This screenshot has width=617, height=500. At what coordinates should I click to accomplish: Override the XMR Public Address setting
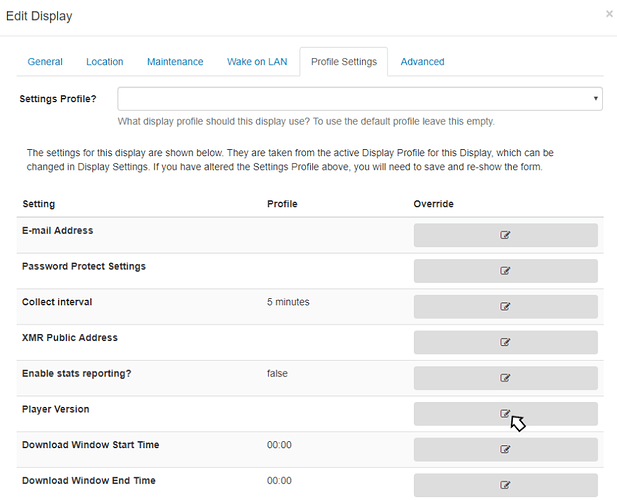point(505,342)
